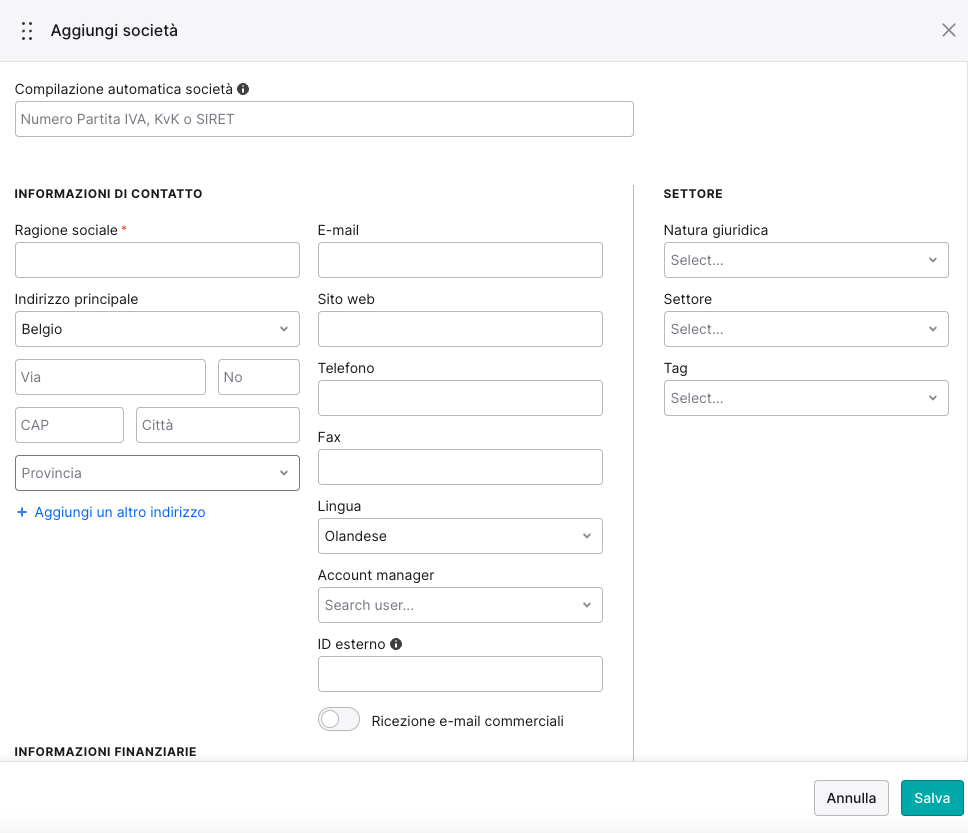Viewport: 968px width, 833px height.
Task: Click info icon next to Compilazione automatica società
Action: coord(243,89)
